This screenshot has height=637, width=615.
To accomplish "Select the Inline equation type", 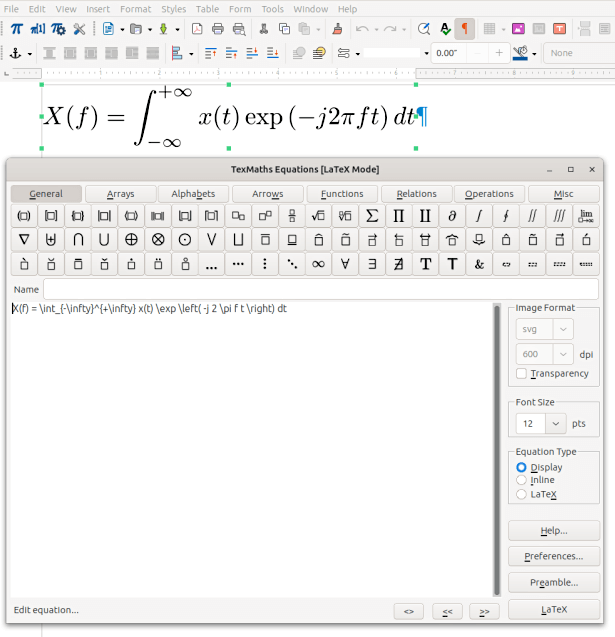I will [x=521, y=480].
